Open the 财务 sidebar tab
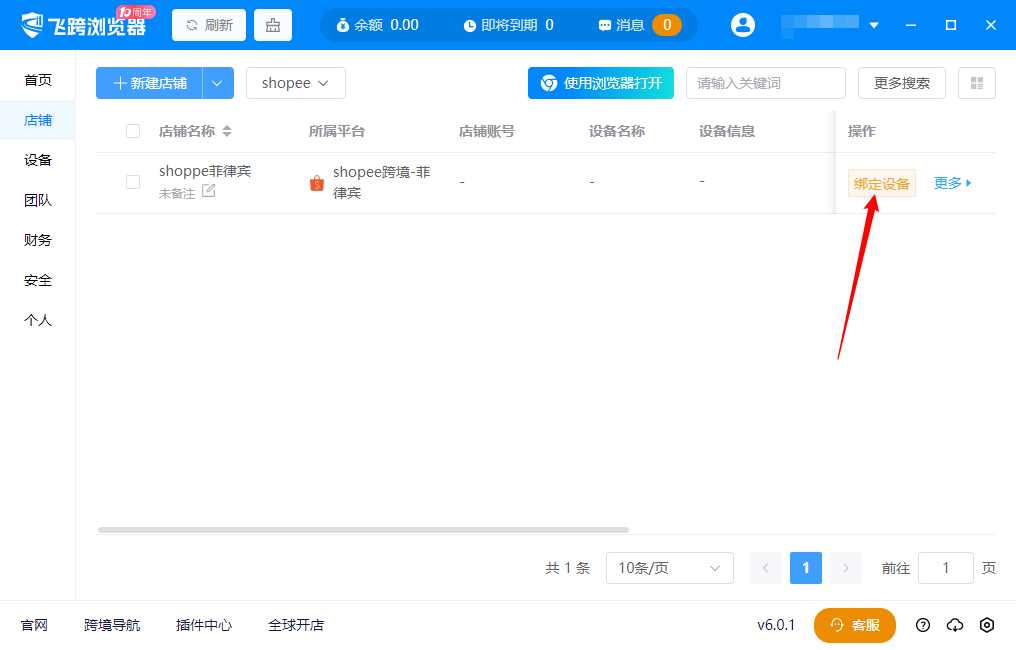Image resolution: width=1016 pixels, height=650 pixels. (38, 240)
